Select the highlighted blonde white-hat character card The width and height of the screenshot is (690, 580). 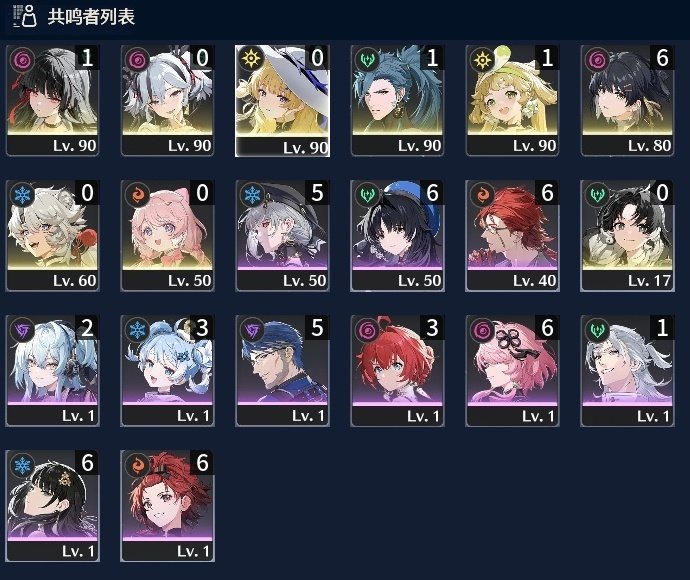(x=283, y=101)
